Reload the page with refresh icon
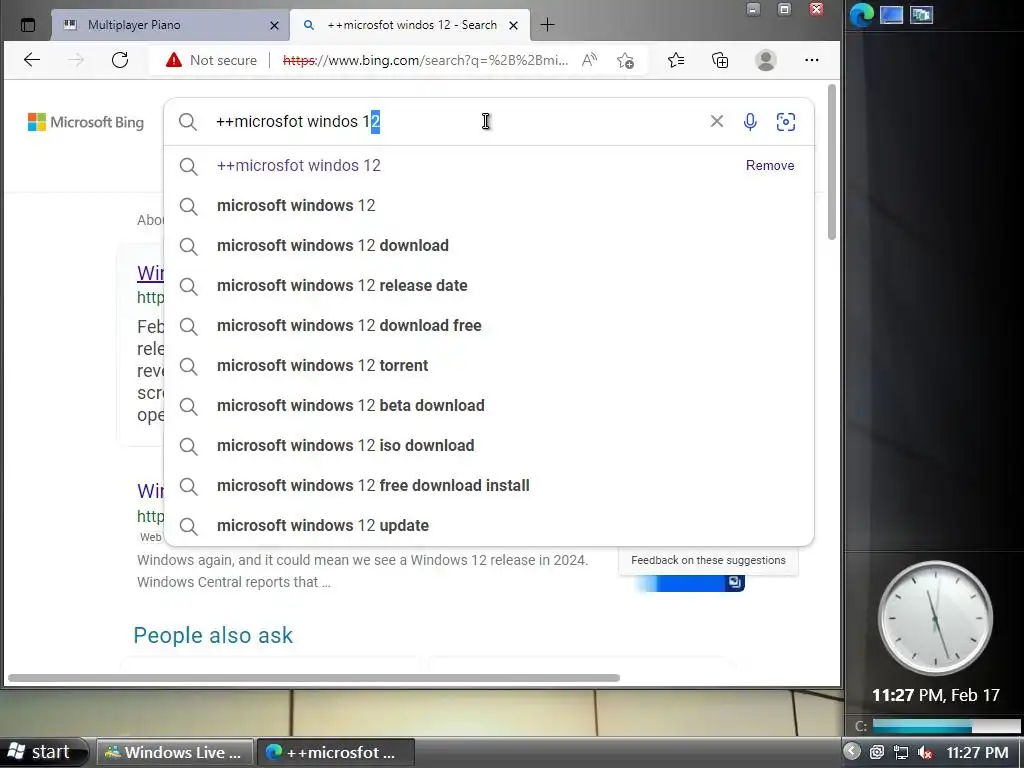 (x=120, y=60)
